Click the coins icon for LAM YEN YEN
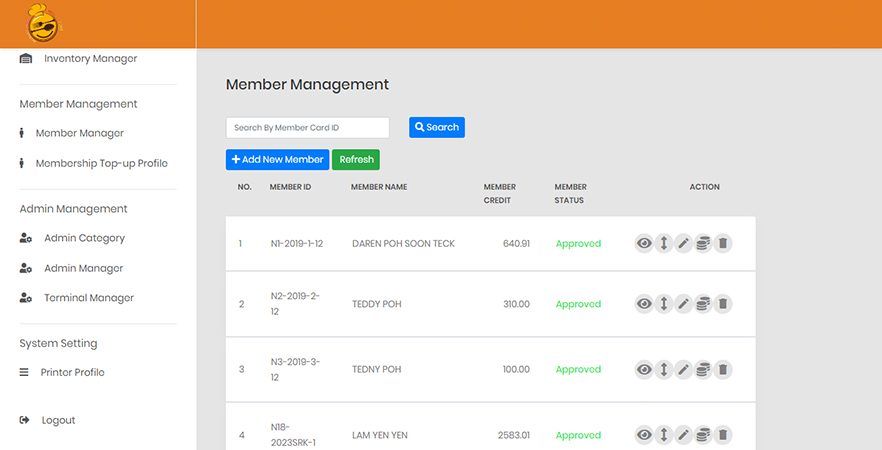 coord(703,435)
